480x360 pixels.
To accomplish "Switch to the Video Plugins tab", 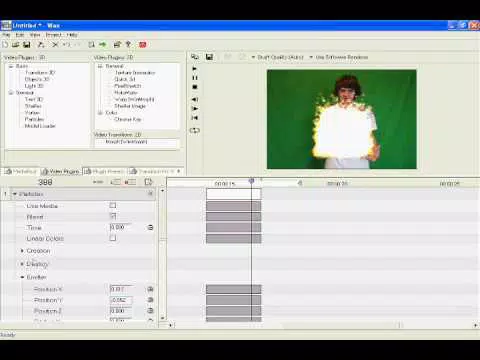I will (60, 171).
